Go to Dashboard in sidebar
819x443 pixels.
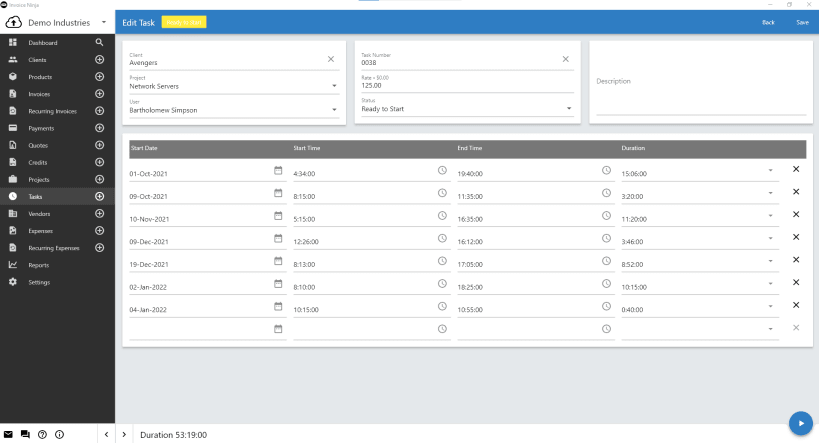coord(43,43)
